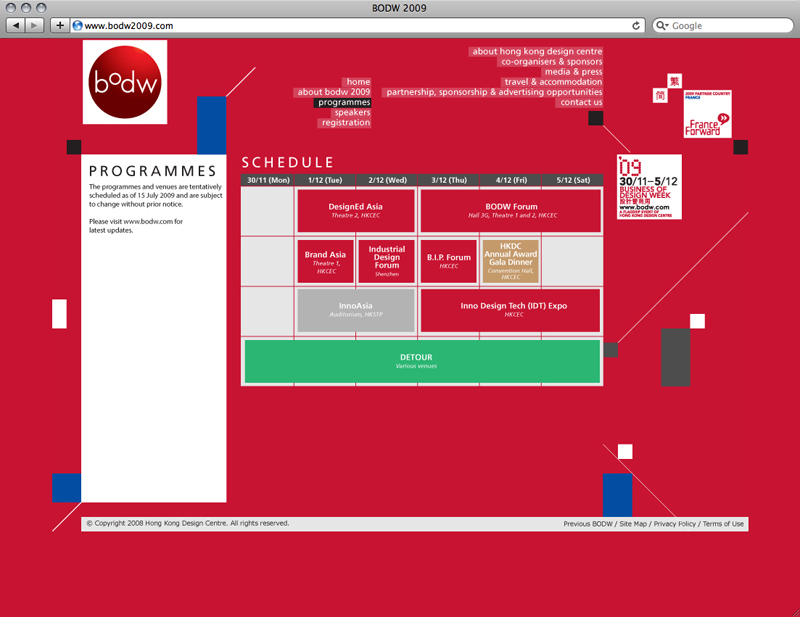The height and width of the screenshot is (617, 800).
Task: Open the France Forward partner country banner
Action: coord(708,114)
